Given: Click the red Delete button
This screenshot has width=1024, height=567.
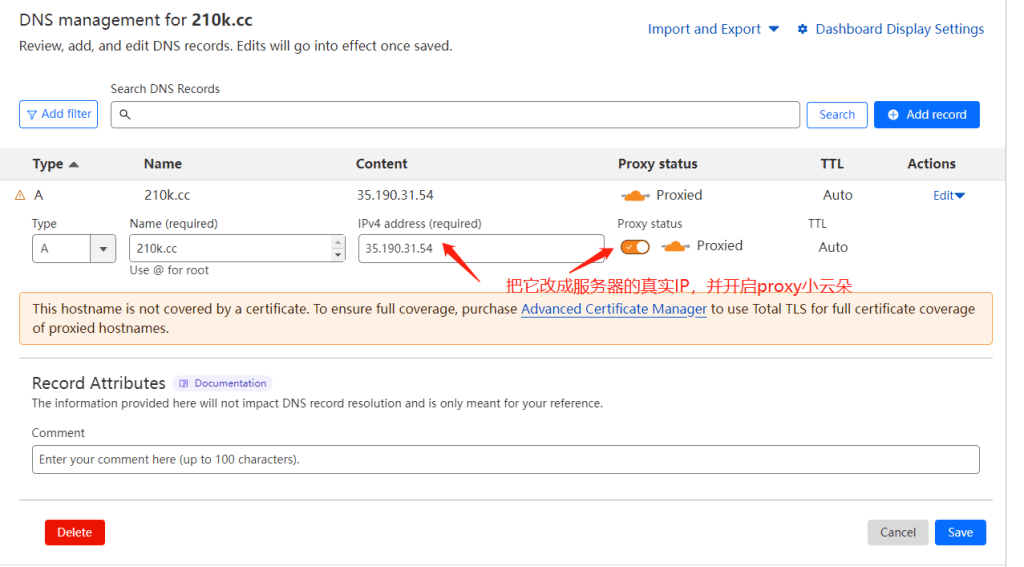Looking at the screenshot, I should pyautogui.click(x=75, y=533).
